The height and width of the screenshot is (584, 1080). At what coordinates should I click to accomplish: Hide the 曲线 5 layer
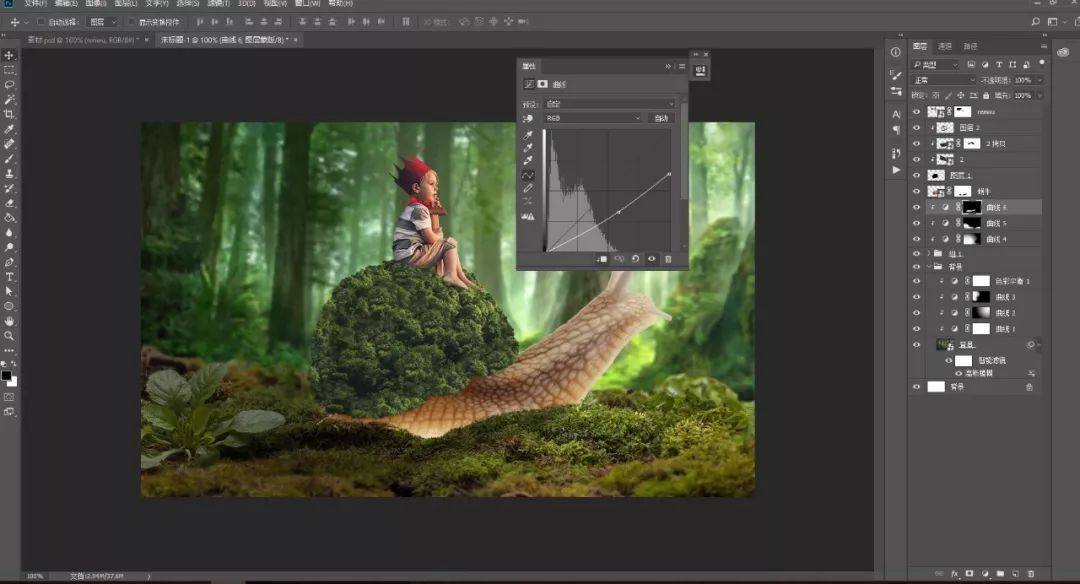click(916, 223)
